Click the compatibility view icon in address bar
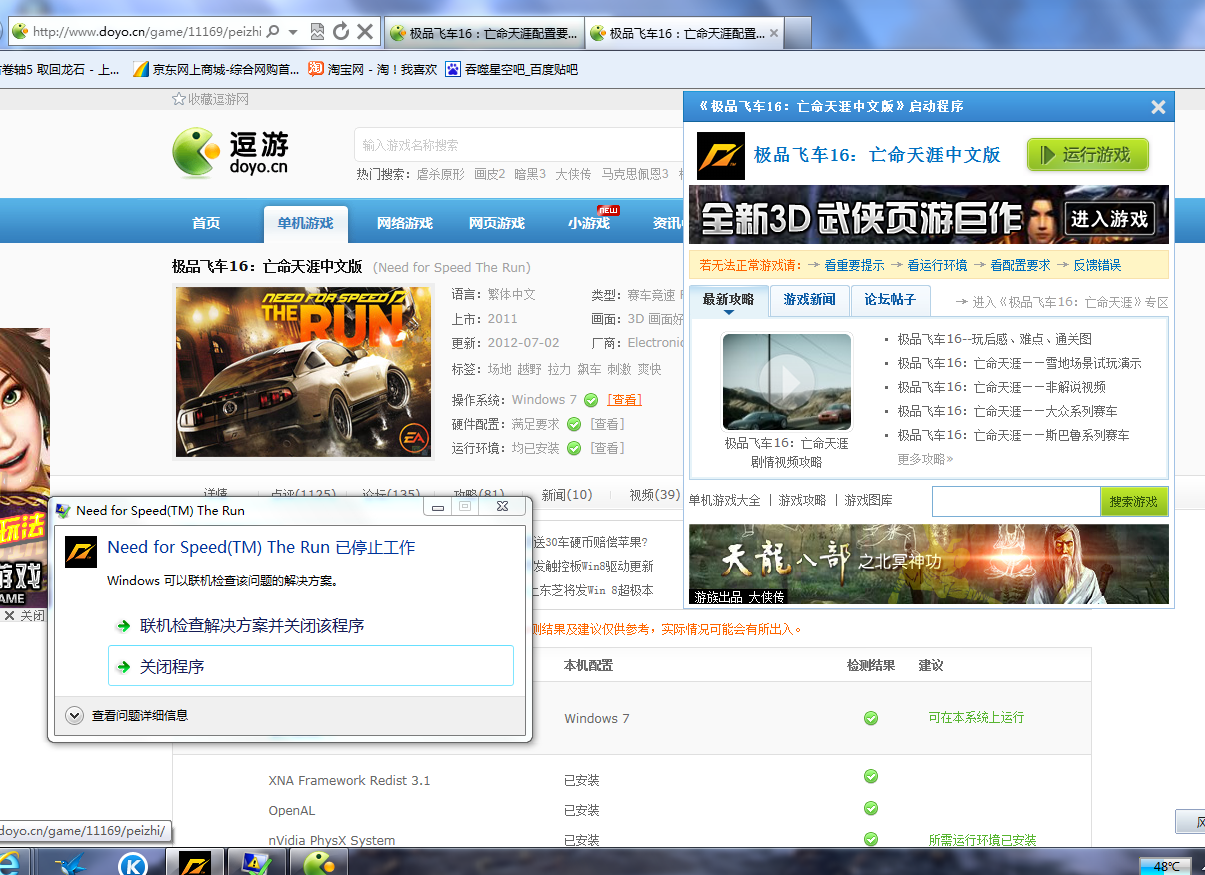This screenshot has height=875, width=1205. click(317, 32)
